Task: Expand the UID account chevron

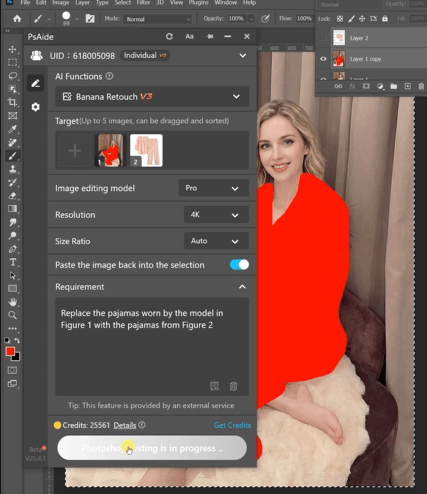Action: click(x=243, y=55)
